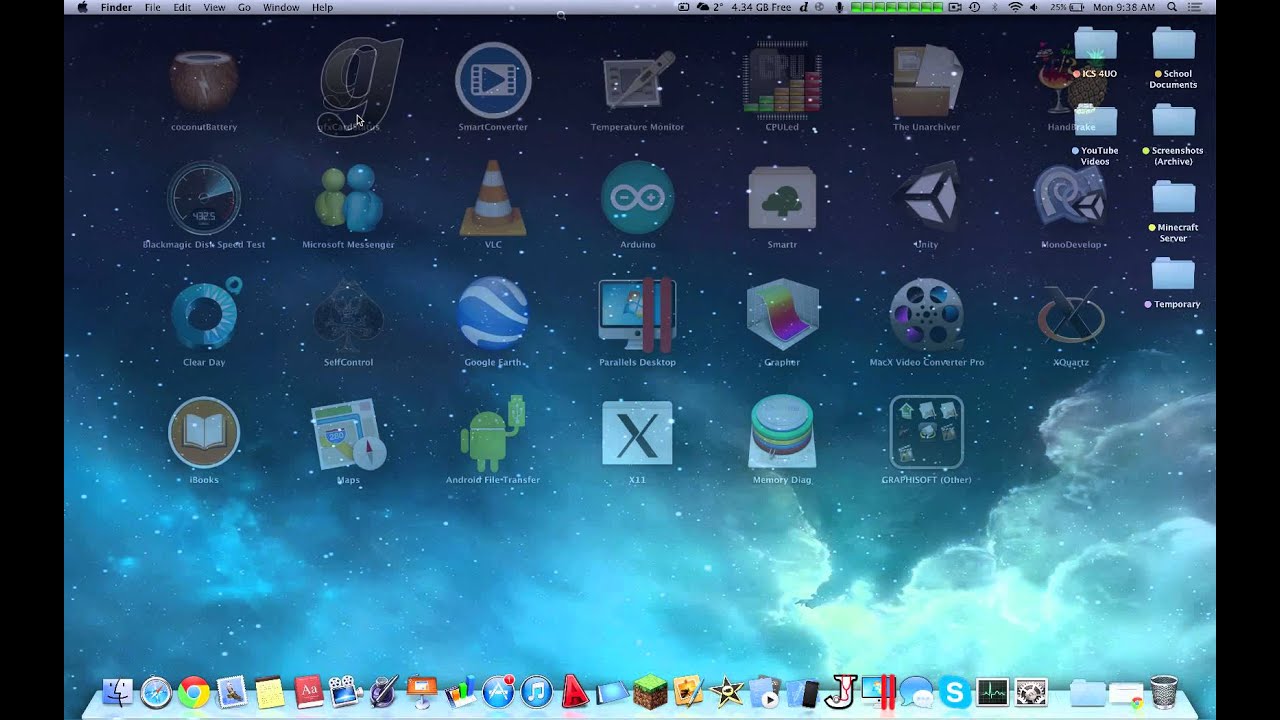This screenshot has height=720, width=1280.
Task: Launch Keynote from the Dock
Action: pos(422,692)
